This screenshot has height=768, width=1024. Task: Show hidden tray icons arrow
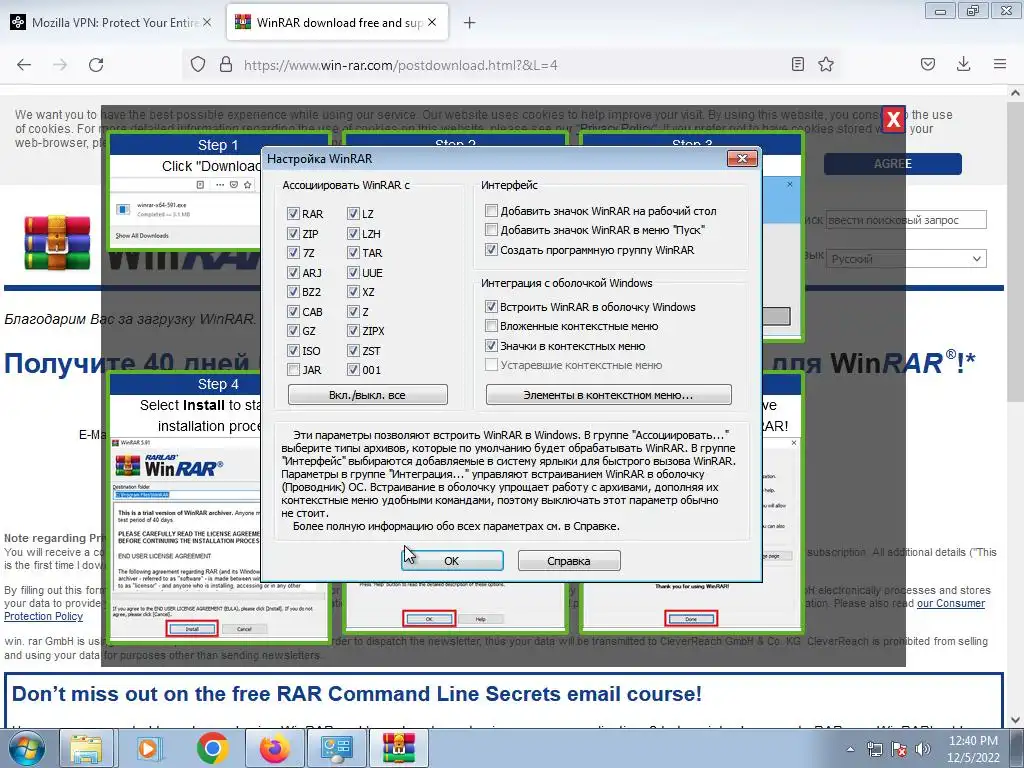(850, 749)
